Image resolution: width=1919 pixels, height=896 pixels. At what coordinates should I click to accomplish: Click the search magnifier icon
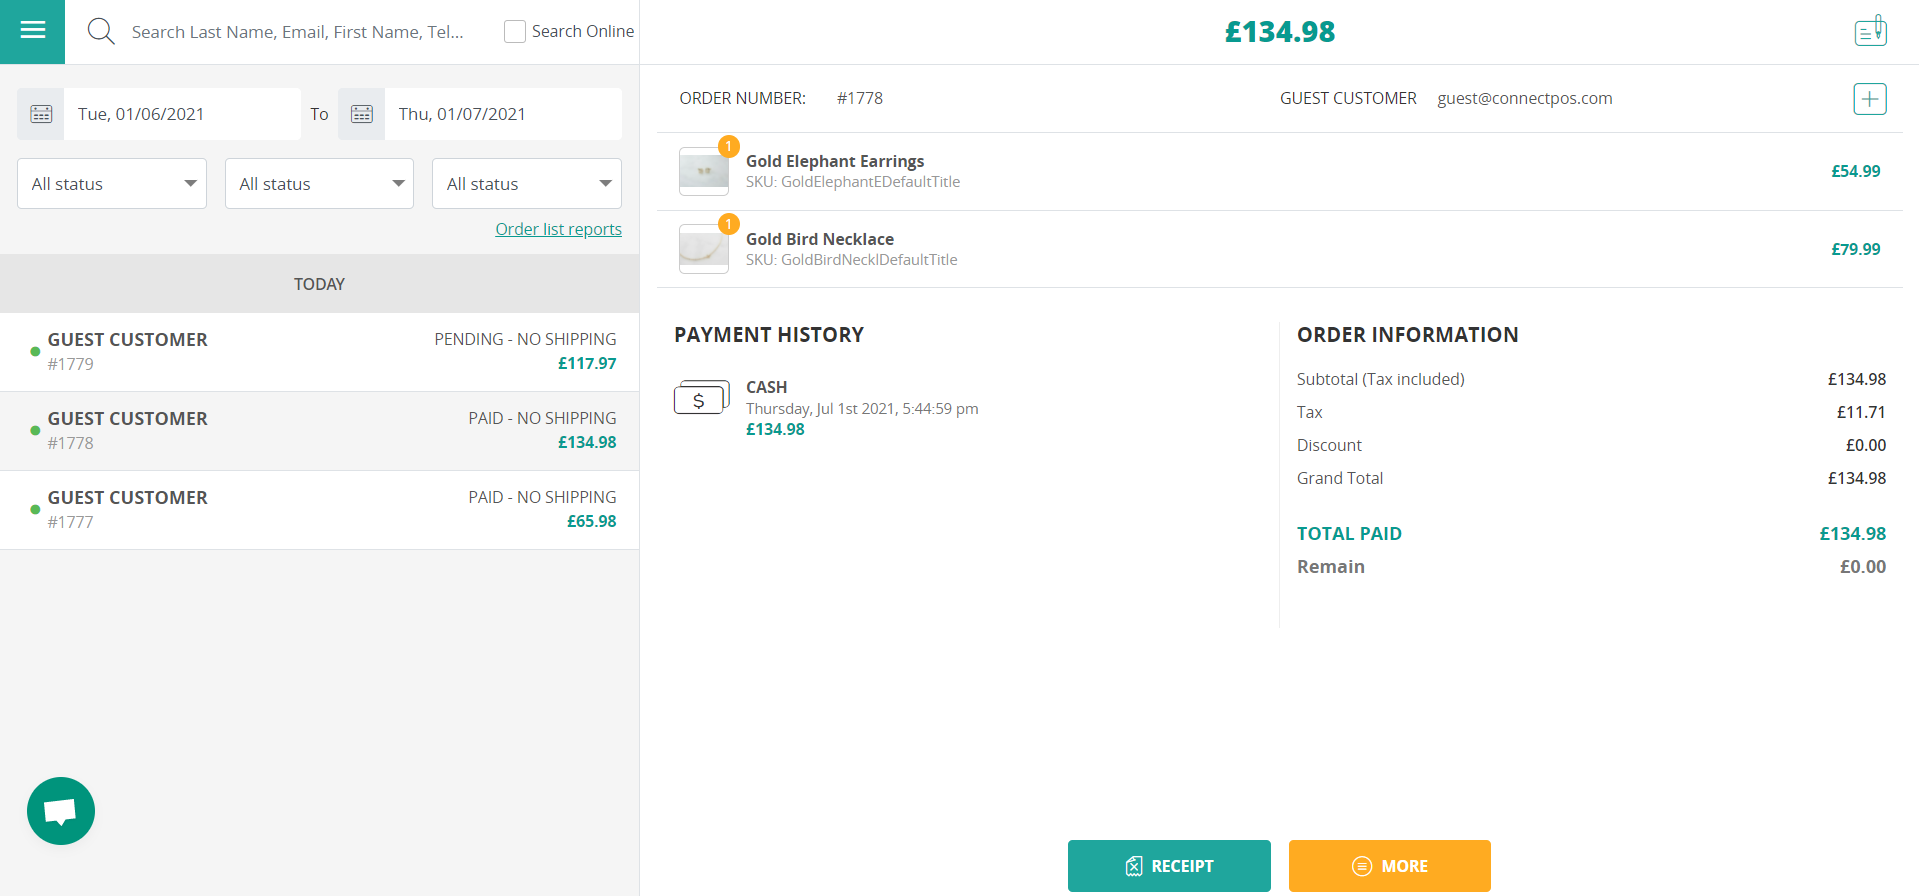tap(101, 31)
